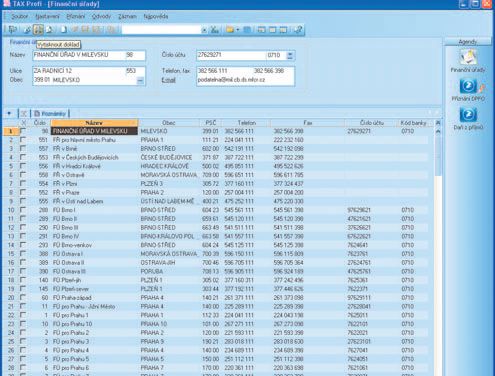
Task: Click the Ulice field containing ZA RADNICÍ 12
Action: [x=79, y=71]
